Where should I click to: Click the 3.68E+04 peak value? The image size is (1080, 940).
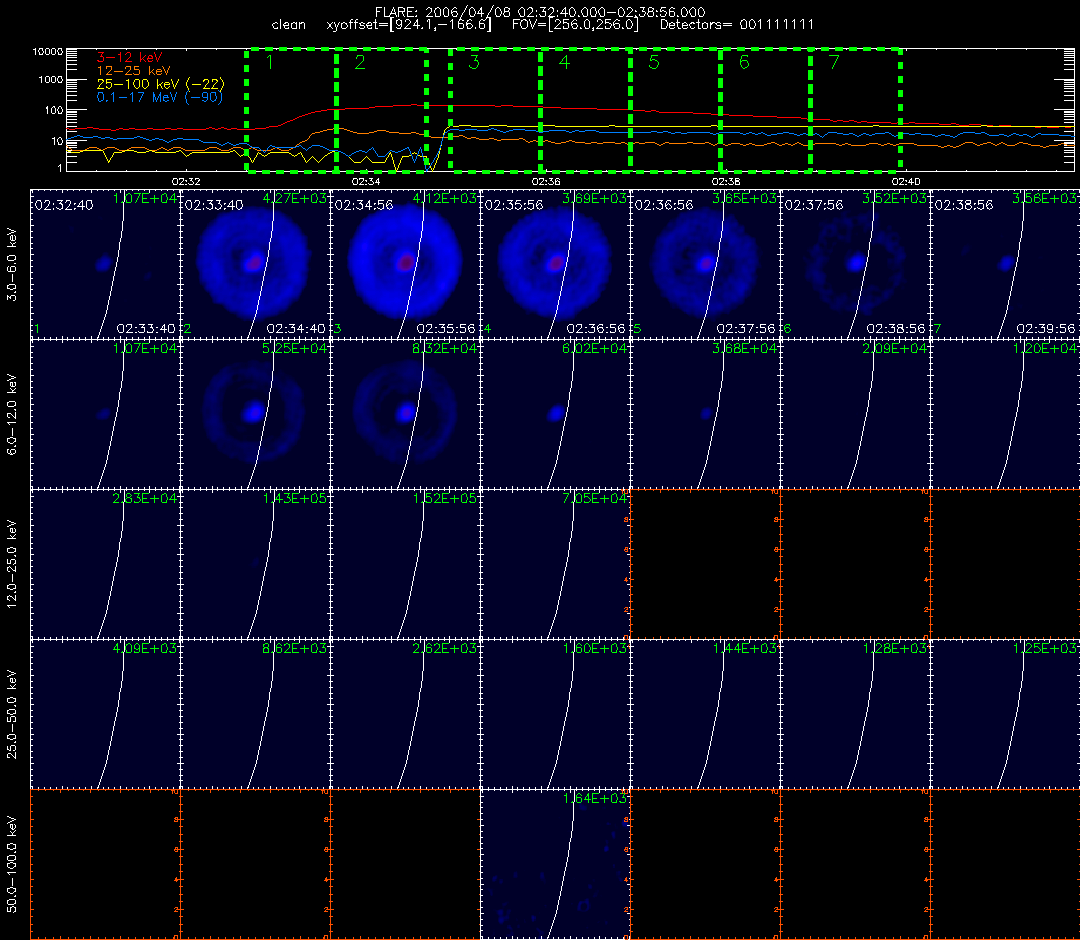coord(745,348)
